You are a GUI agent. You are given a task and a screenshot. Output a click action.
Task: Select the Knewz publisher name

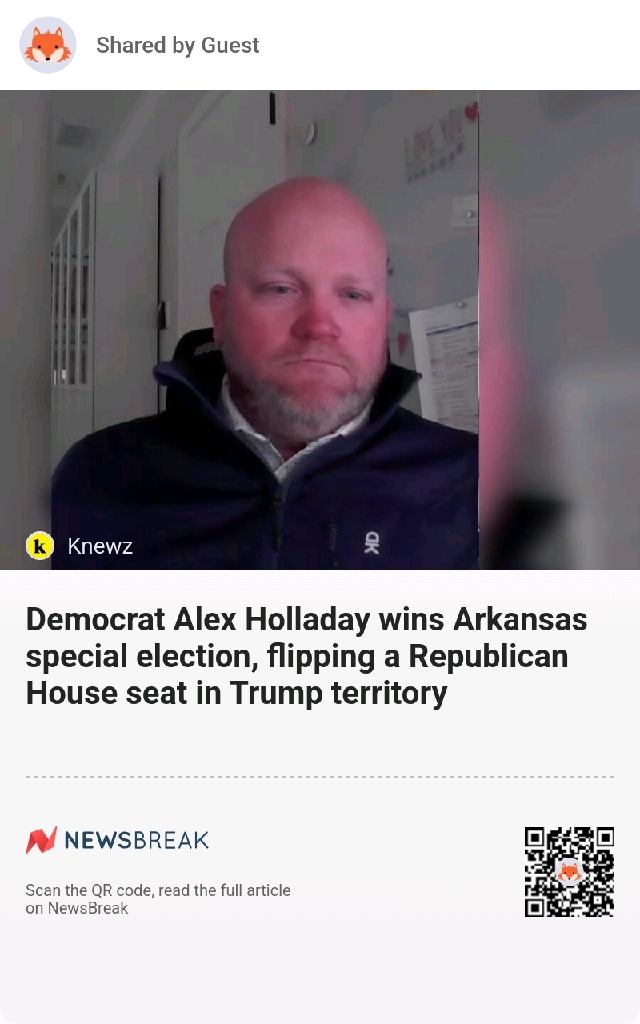point(100,546)
